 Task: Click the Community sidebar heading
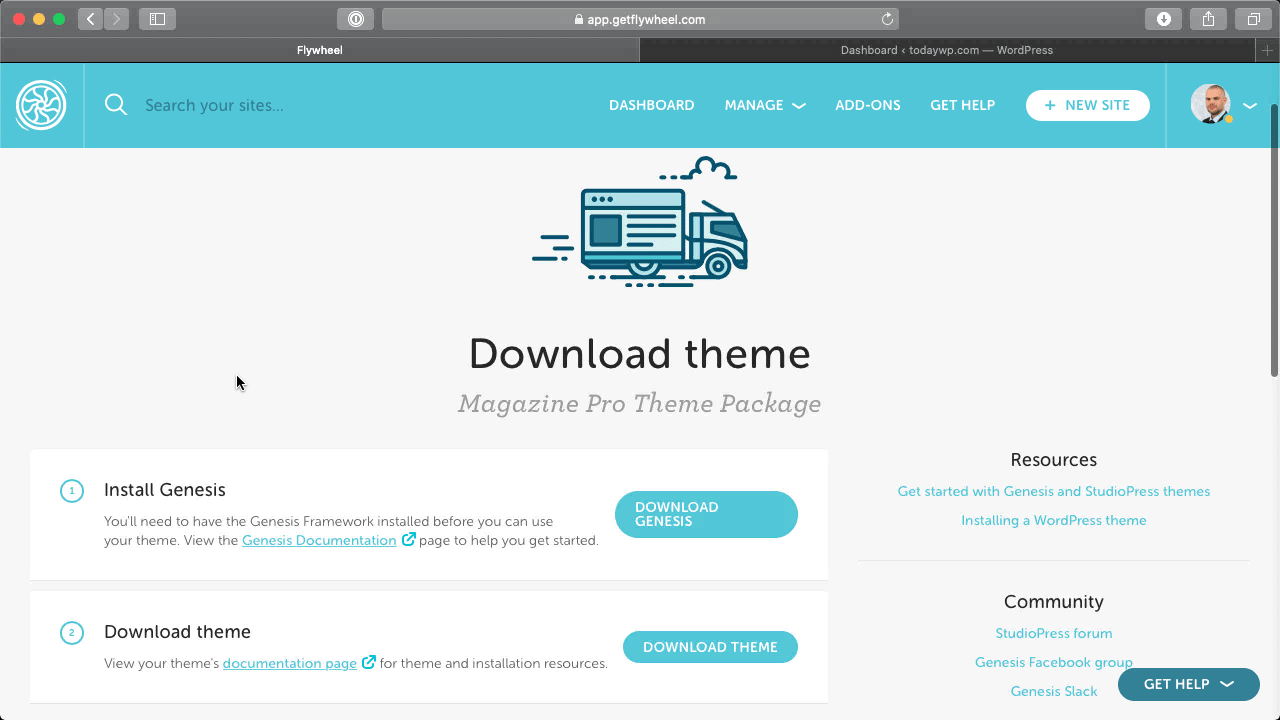(x=1054, y=602)
